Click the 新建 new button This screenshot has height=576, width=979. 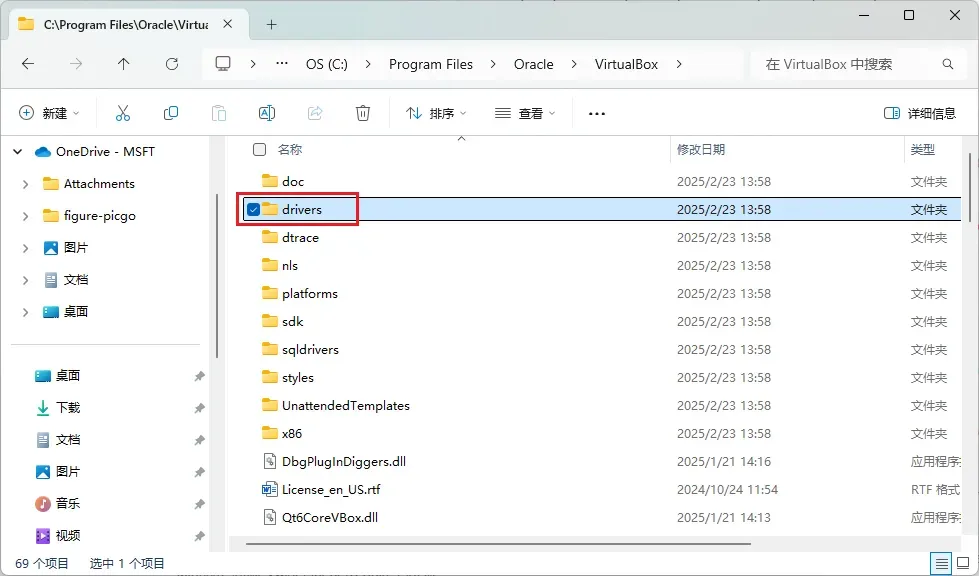(49, 114)
